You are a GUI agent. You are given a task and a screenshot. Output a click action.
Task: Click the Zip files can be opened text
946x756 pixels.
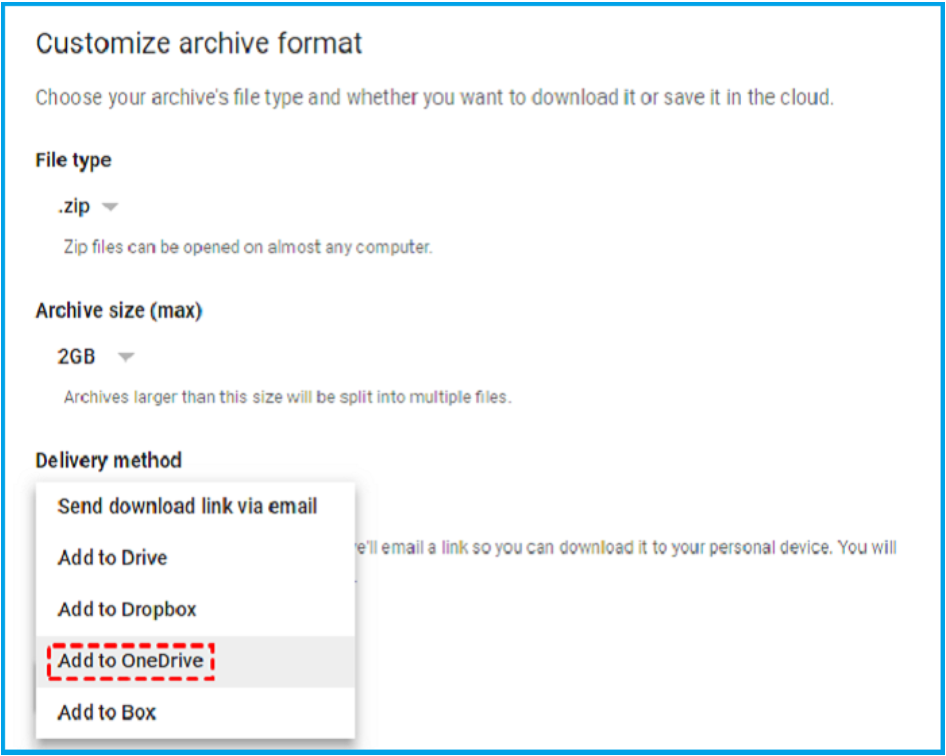point(248,247)
